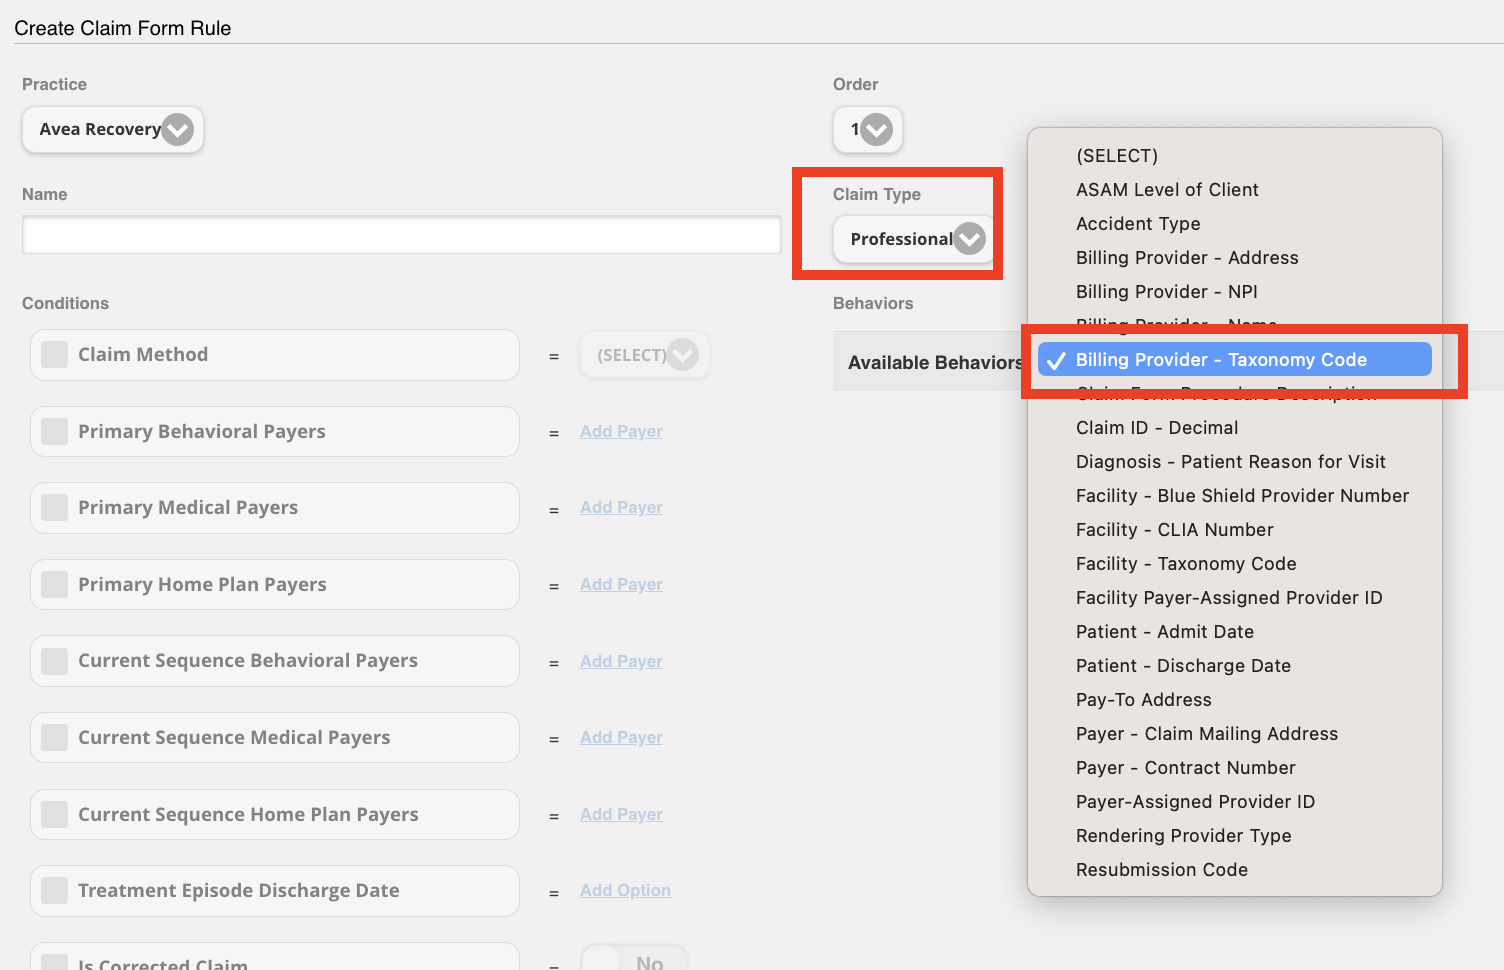
Task: Choose ASAM Level of Client from list
Action: click(1167, 190)
